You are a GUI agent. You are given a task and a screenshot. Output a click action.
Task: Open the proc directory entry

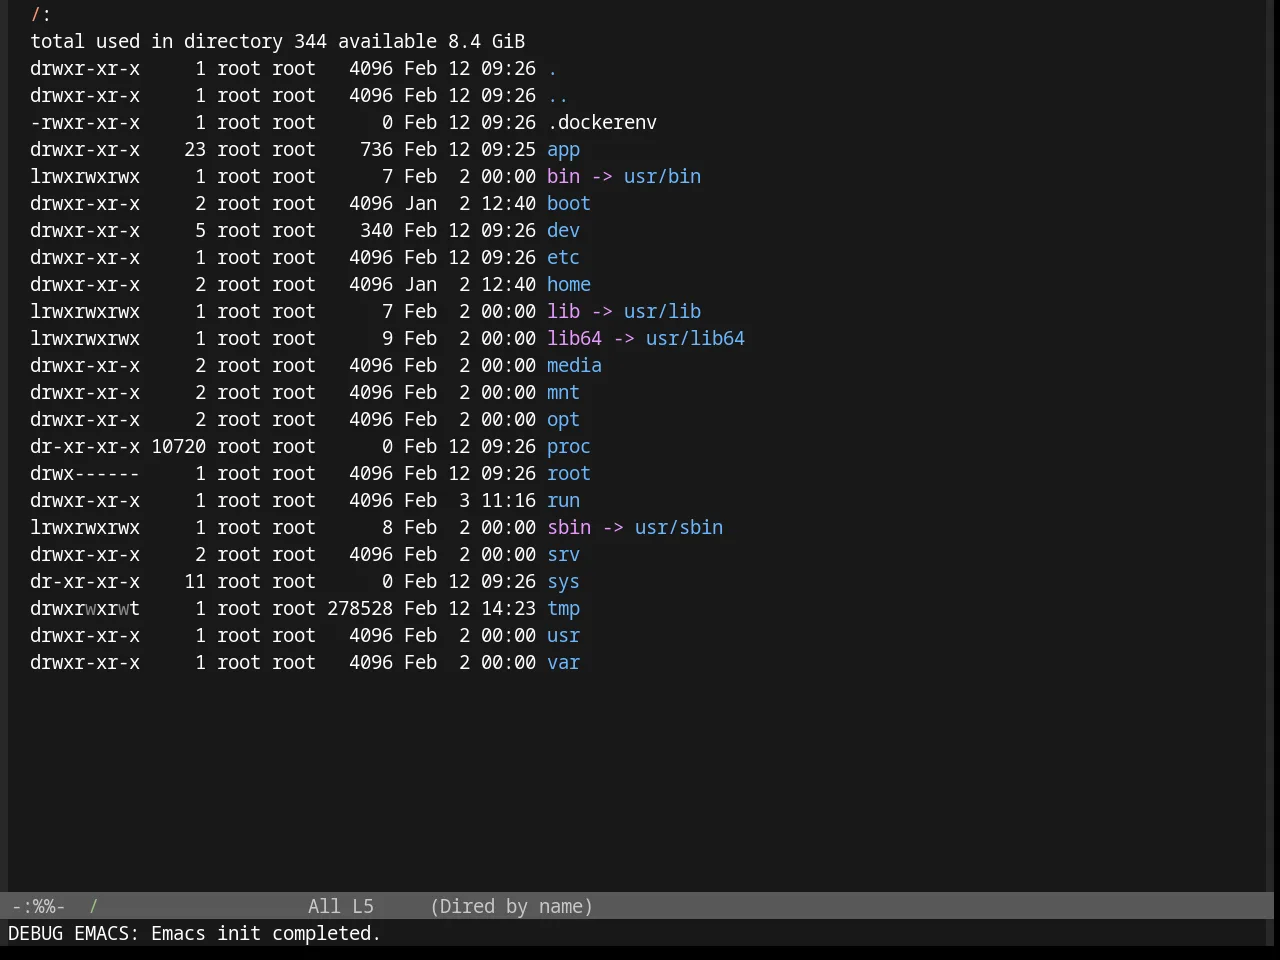[569, 447]
